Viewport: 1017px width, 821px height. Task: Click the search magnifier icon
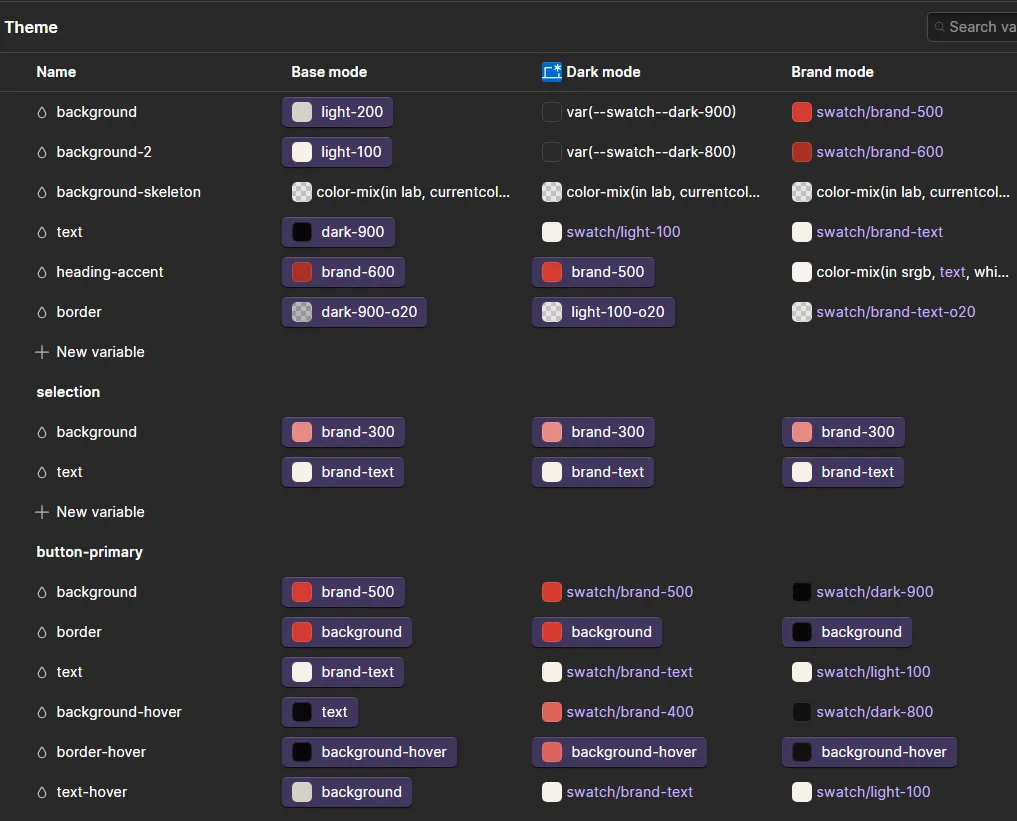pos(939,27)
